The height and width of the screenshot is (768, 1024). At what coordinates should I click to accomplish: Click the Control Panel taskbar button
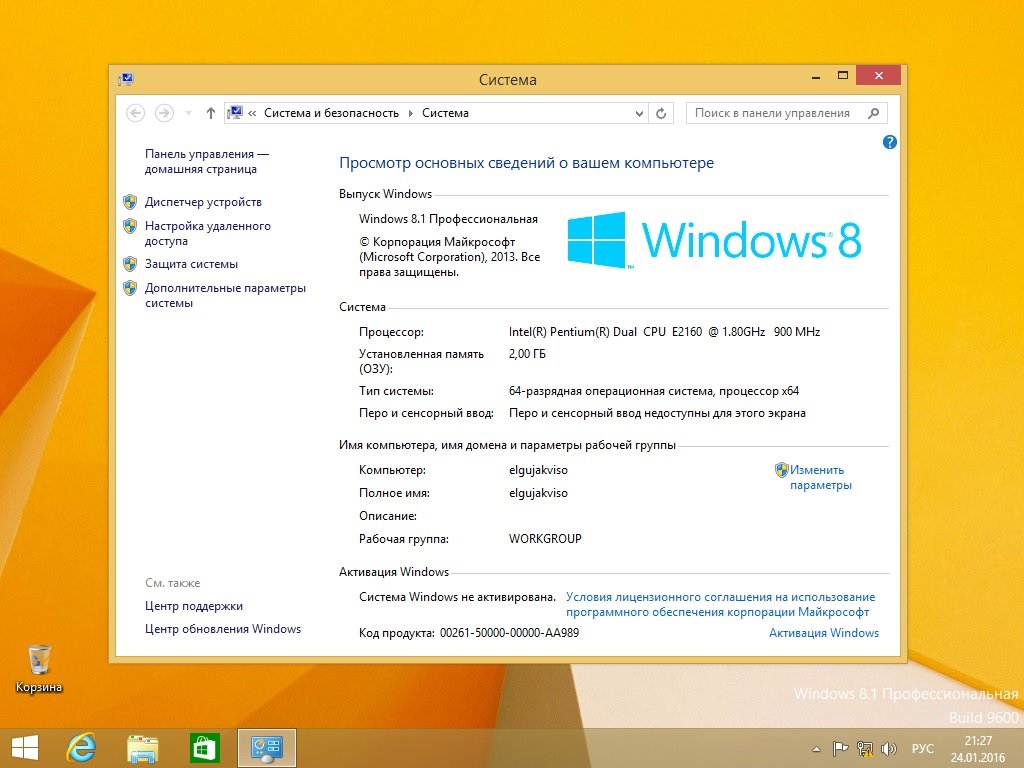tap(266, 748)
